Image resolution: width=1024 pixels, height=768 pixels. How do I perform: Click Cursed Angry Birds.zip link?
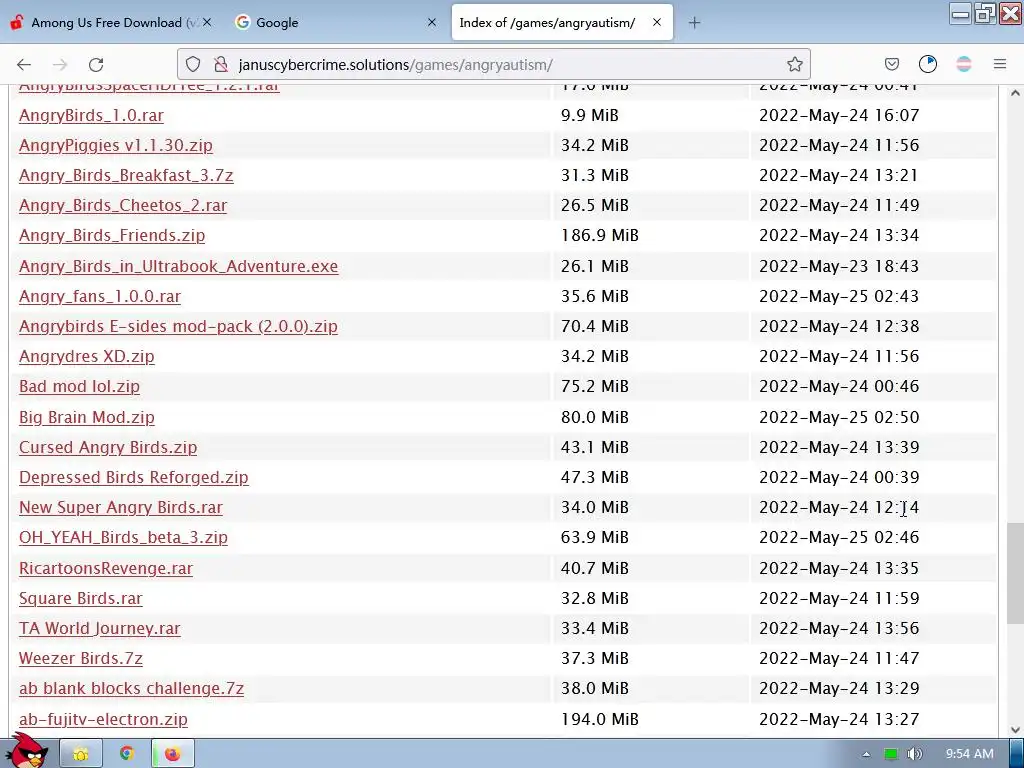coord(108,447)
